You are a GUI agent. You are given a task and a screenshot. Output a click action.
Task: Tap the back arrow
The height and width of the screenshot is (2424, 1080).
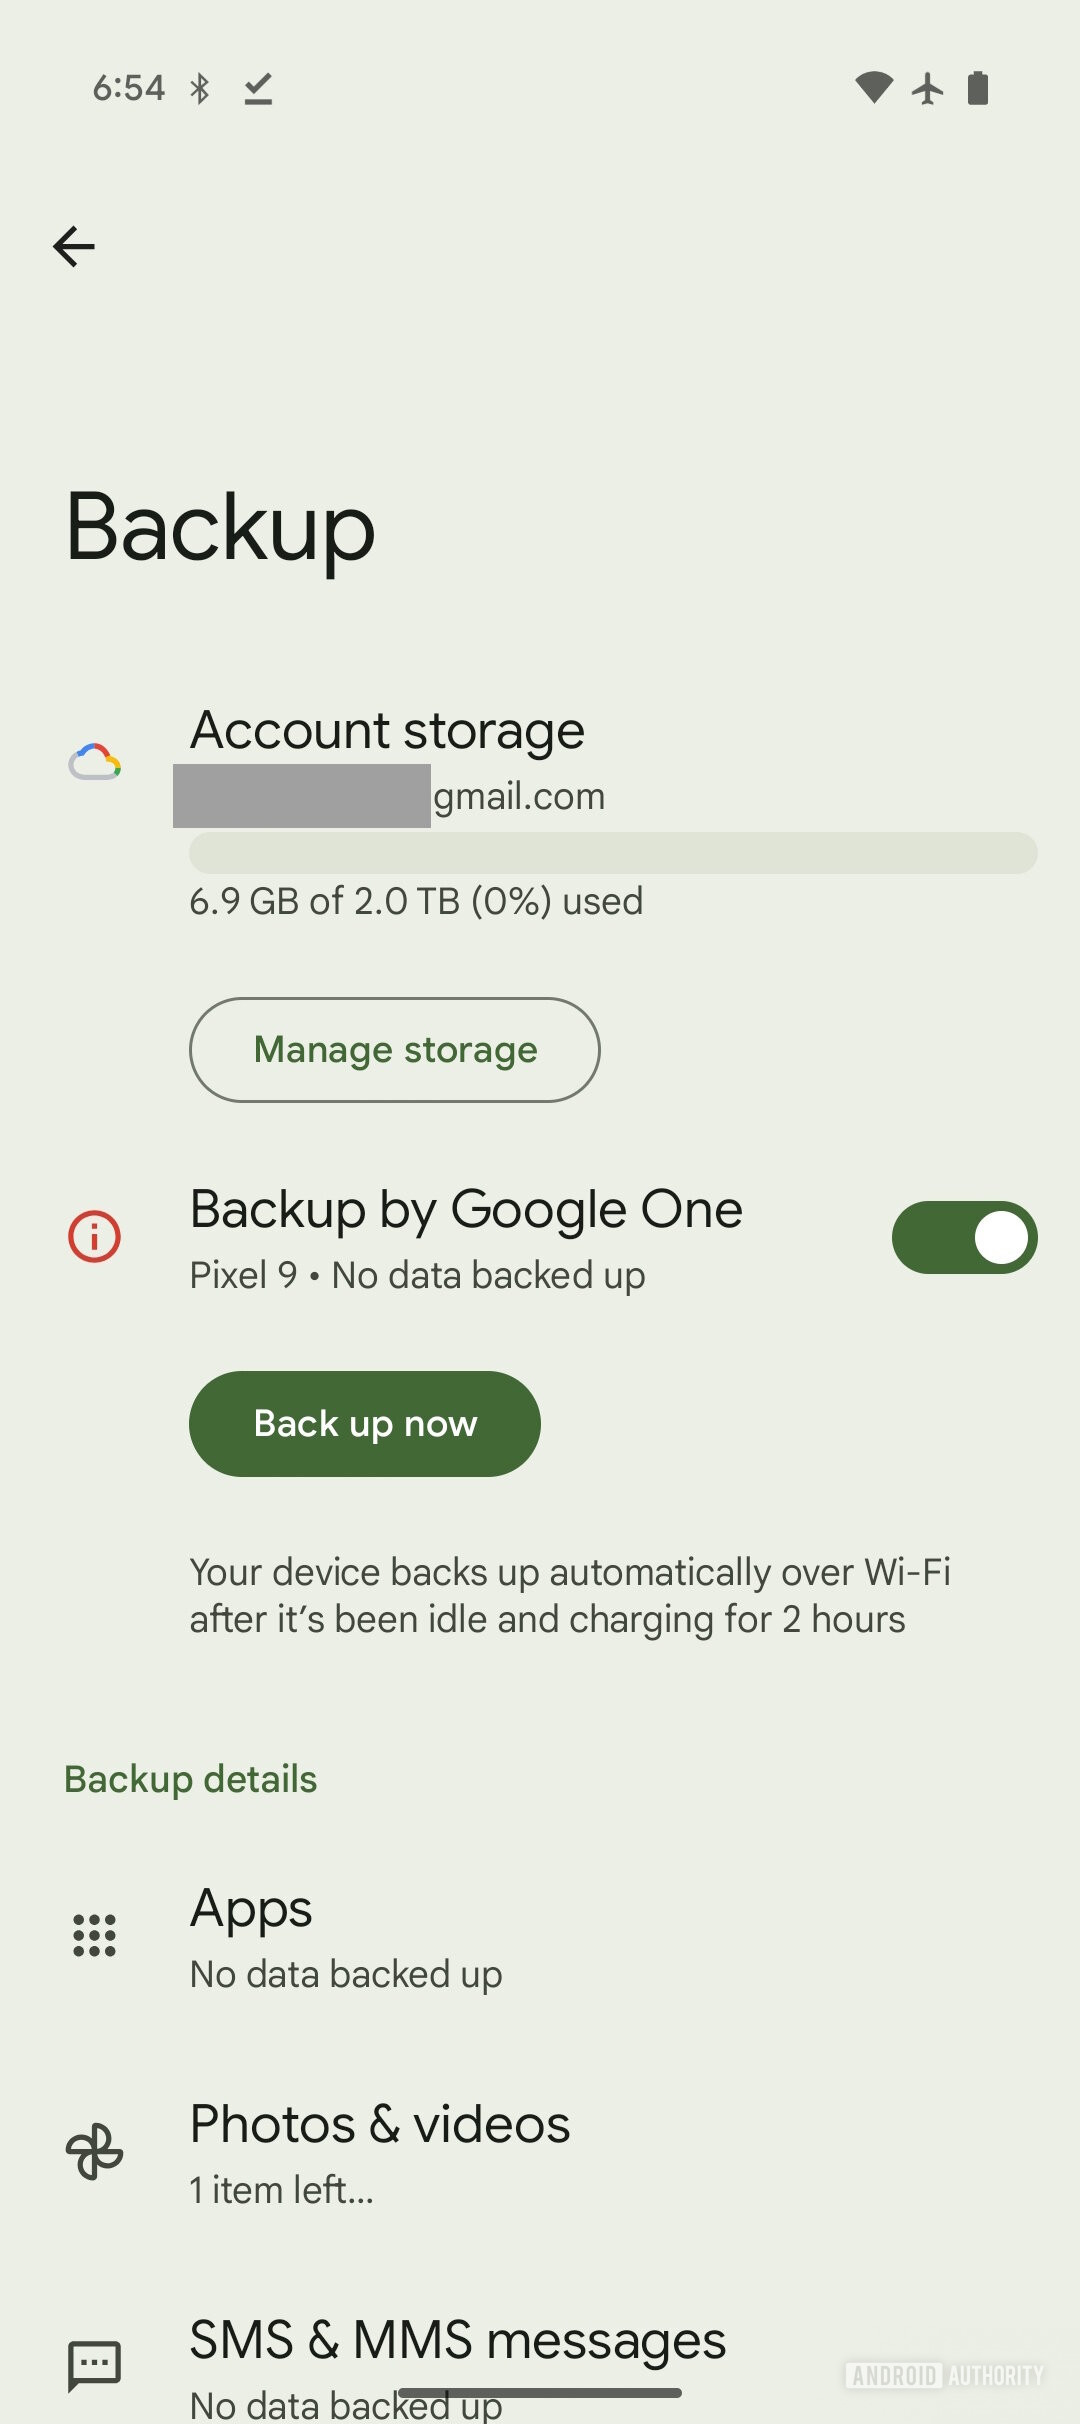(x=74, y=246)
